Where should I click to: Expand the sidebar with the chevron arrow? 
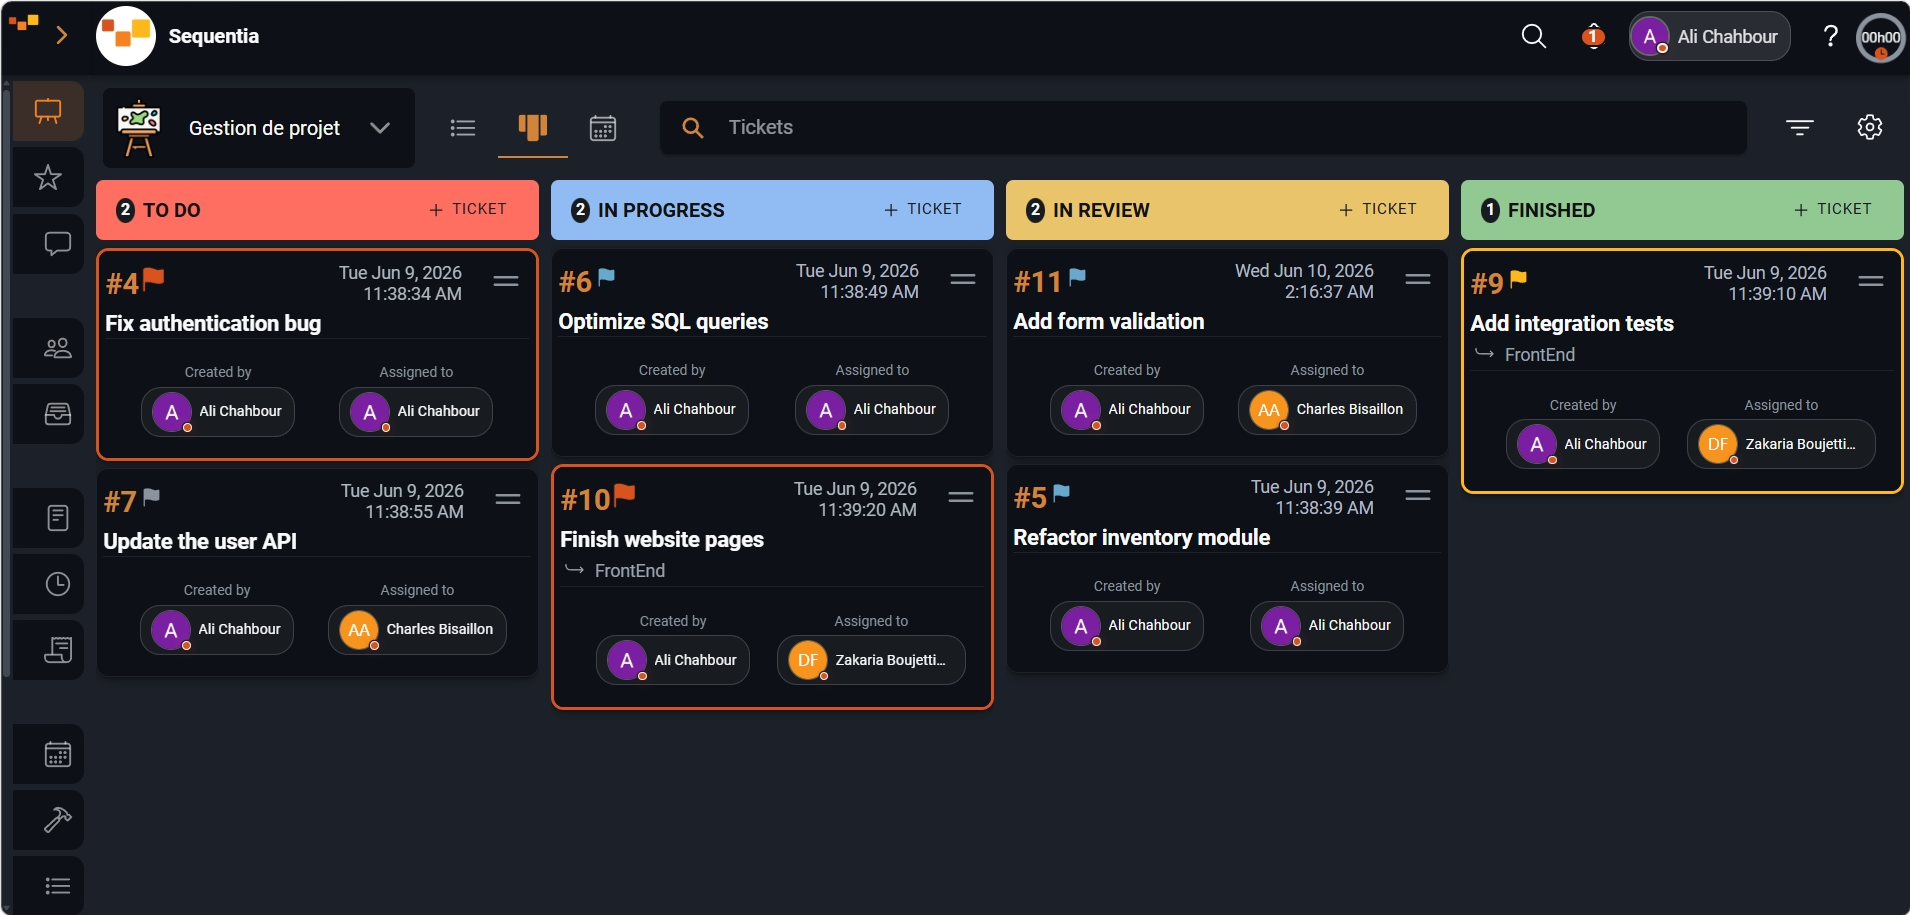[62, 35]
